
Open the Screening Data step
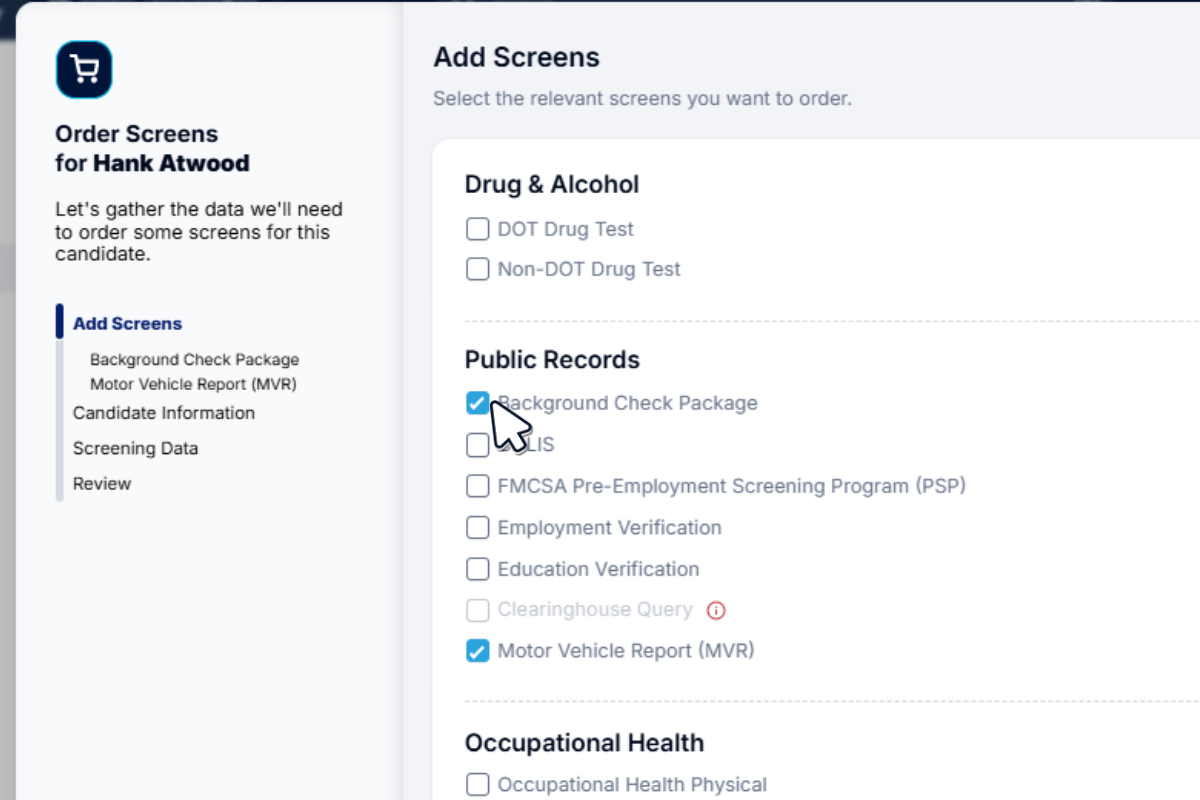click(135, 448)
